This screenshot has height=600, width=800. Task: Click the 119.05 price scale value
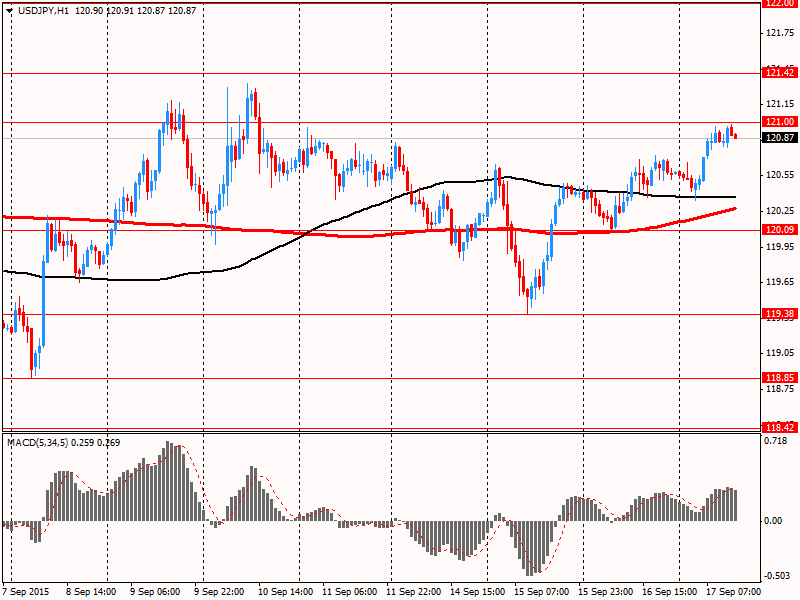780,353
